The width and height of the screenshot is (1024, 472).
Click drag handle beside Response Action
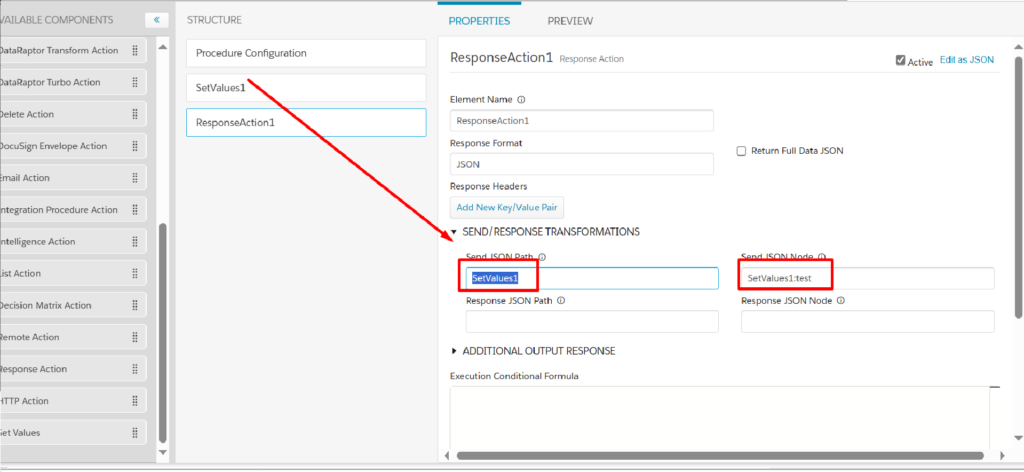[135, 369]
